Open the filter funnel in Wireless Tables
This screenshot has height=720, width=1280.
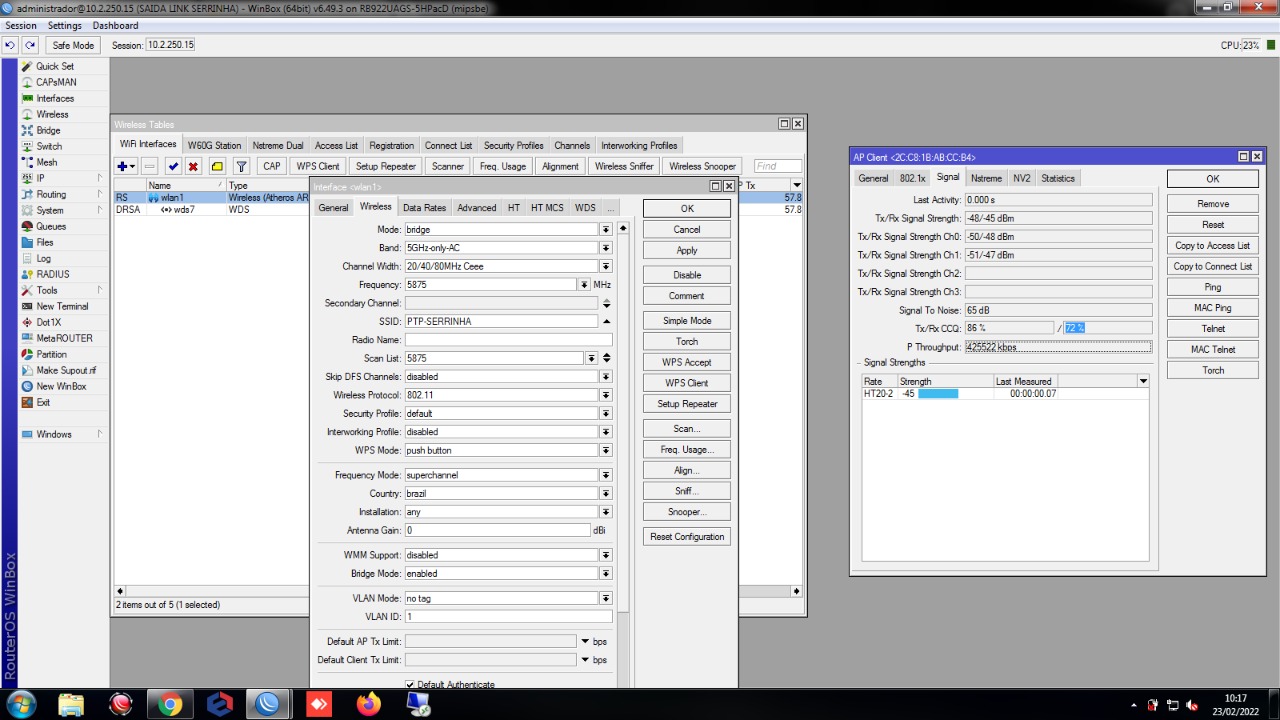coord(241,166)
